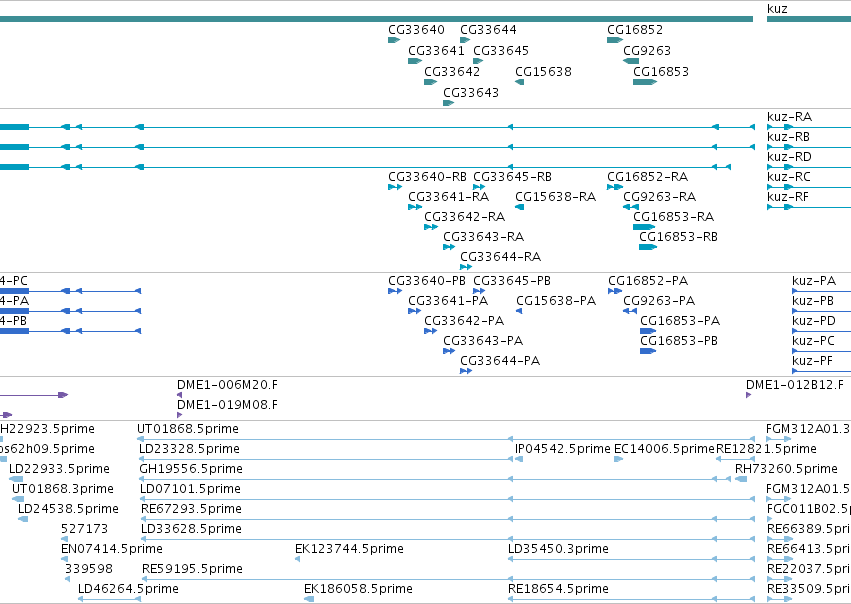The width and height of the screenshot is (851, 604).
Task: Click EST RE59195.5prime
Action: (193, 569)
